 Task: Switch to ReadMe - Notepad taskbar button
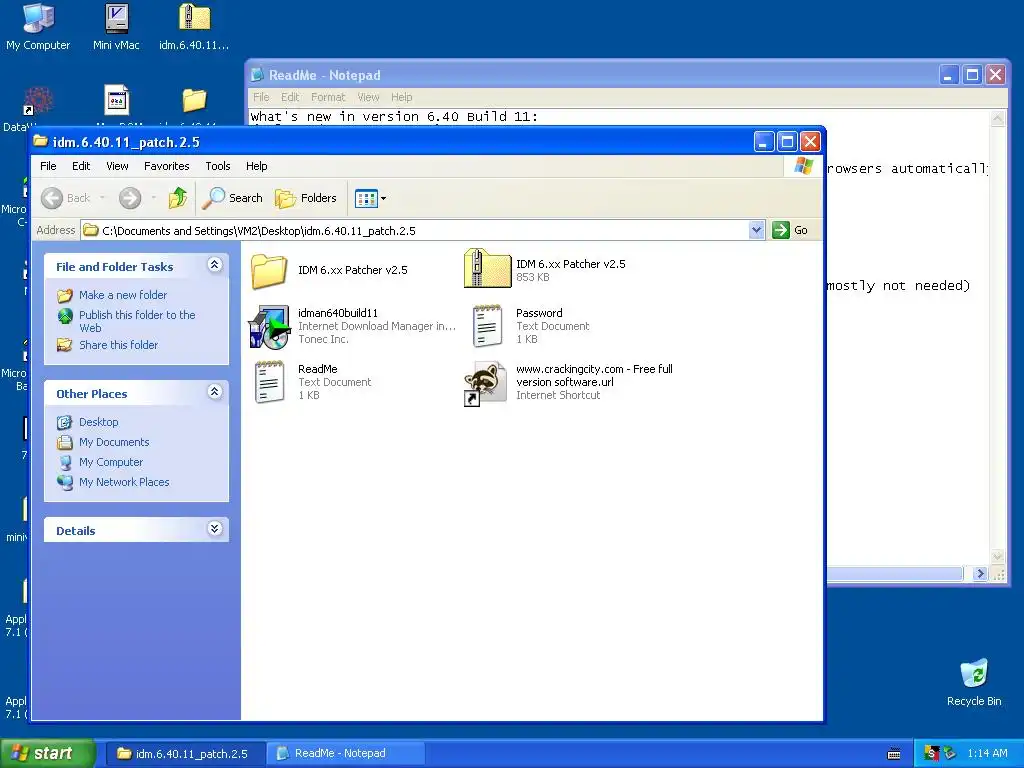point(346,754)
